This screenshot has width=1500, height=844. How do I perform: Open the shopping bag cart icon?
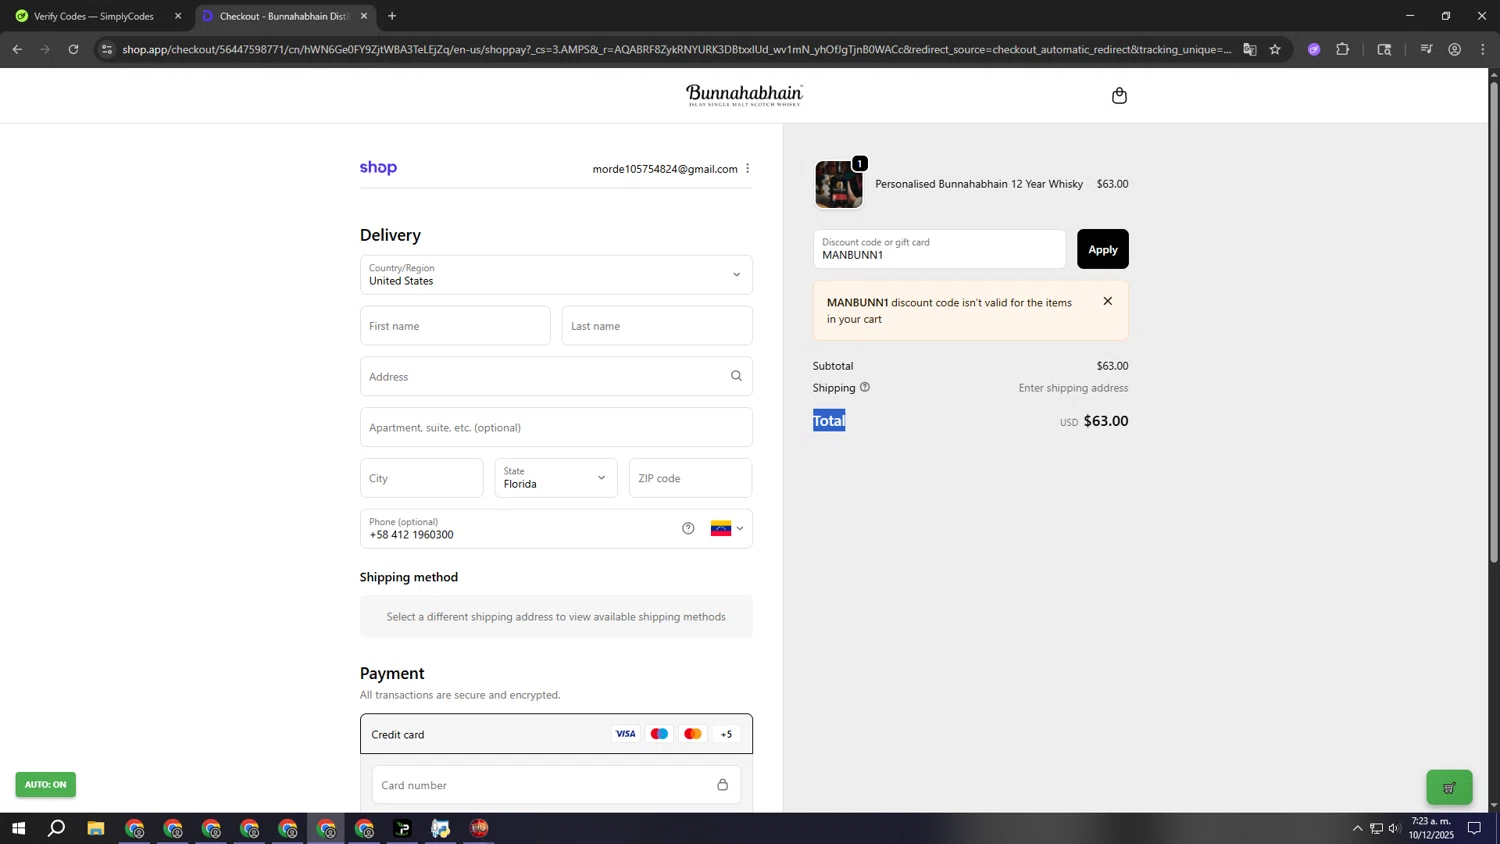pyautogui.click(x=1119, y=96)
